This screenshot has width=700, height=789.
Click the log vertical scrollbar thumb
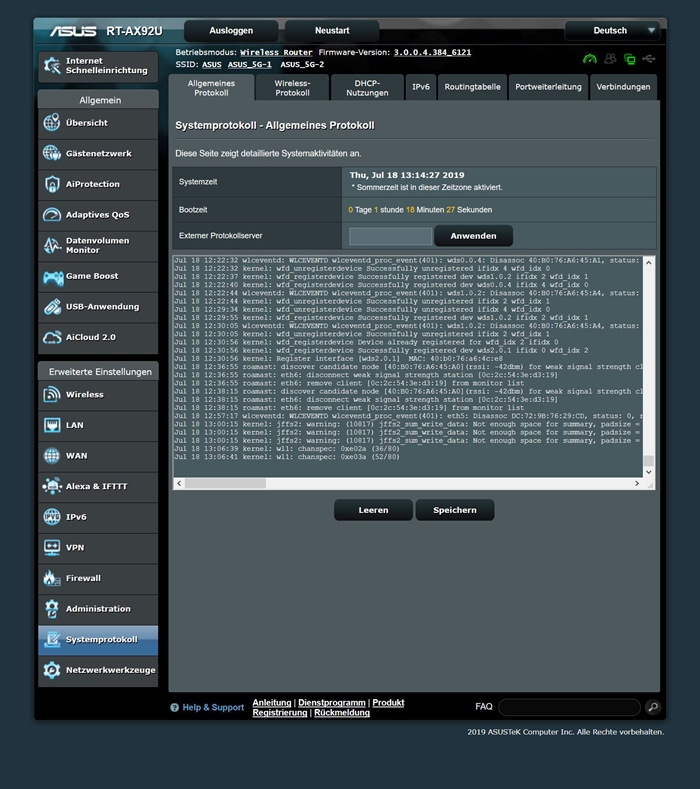[649, 460]
